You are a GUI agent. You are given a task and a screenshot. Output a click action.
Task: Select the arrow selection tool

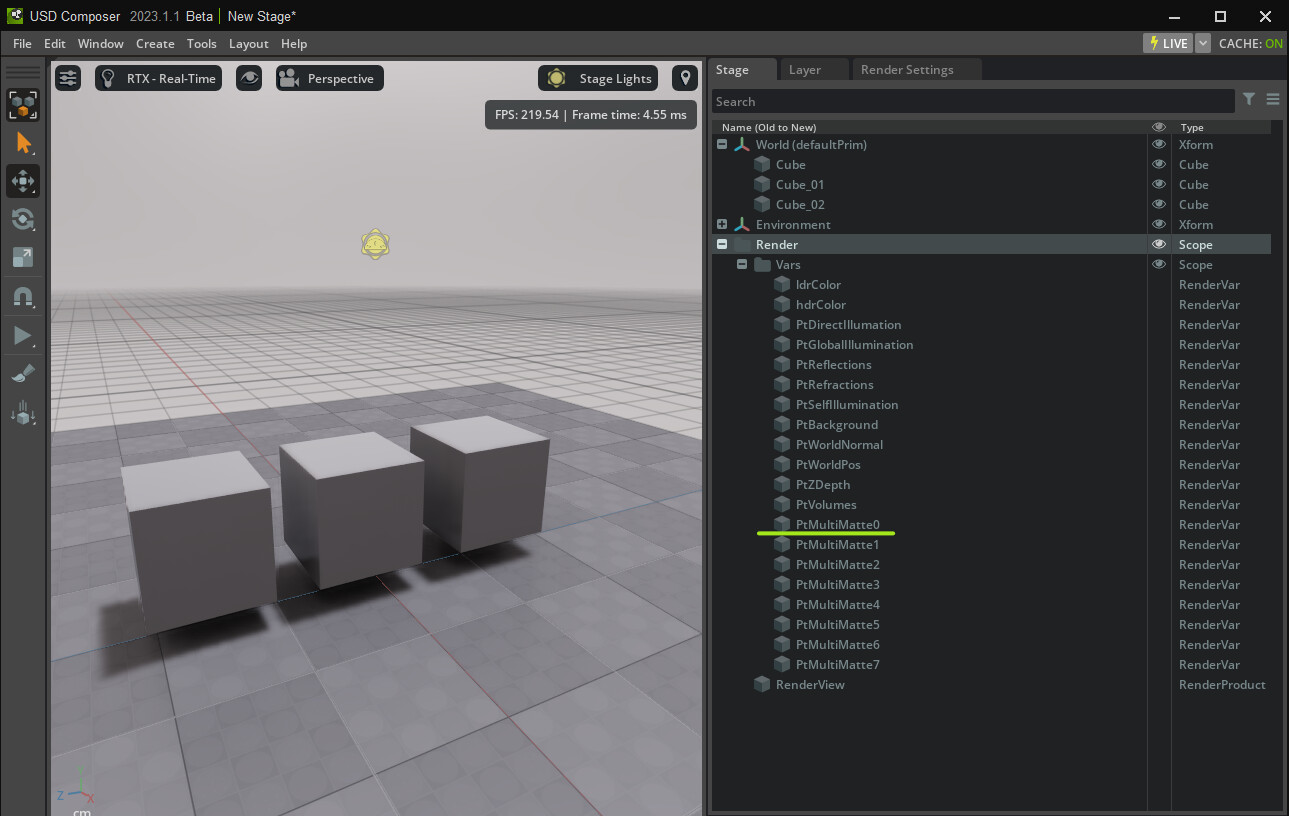tap(23, 143)
